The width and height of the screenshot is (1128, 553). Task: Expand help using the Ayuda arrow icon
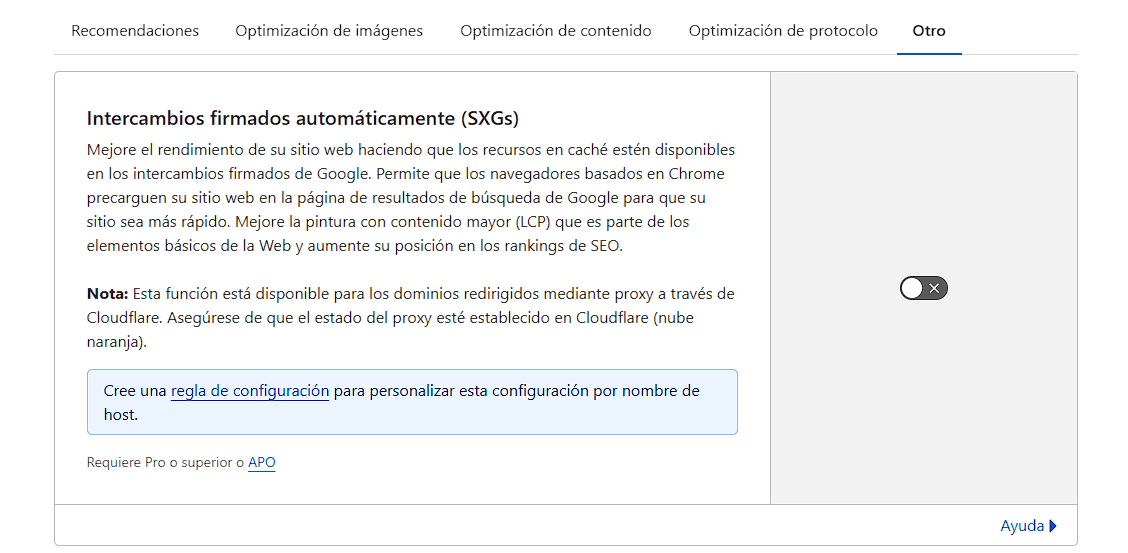[x=1053, y=526]
